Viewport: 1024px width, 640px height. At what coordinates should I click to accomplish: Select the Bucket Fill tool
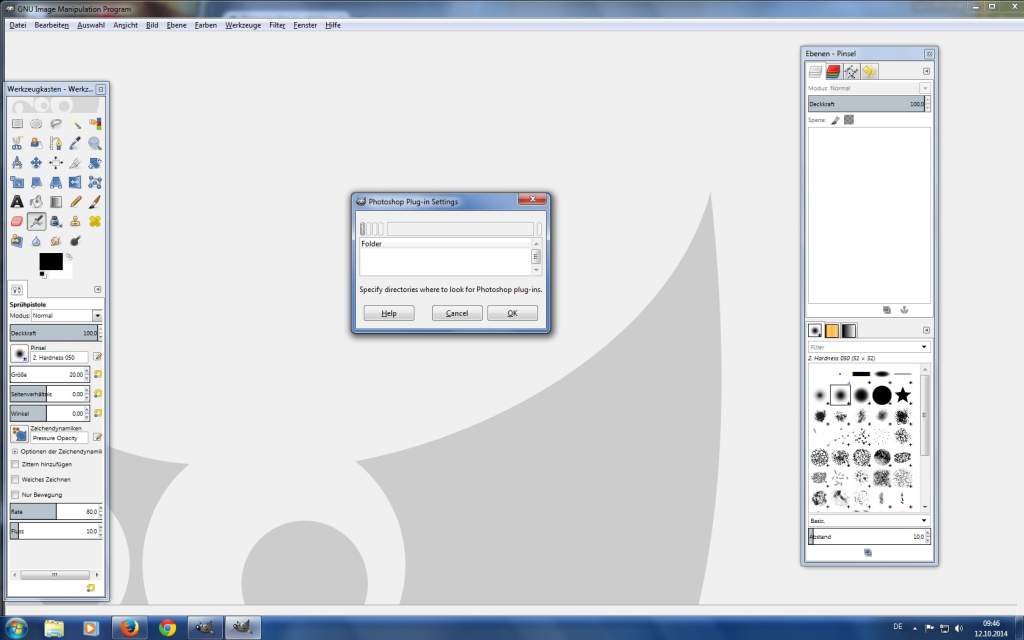pyautogui.click(x=37, y=202)
